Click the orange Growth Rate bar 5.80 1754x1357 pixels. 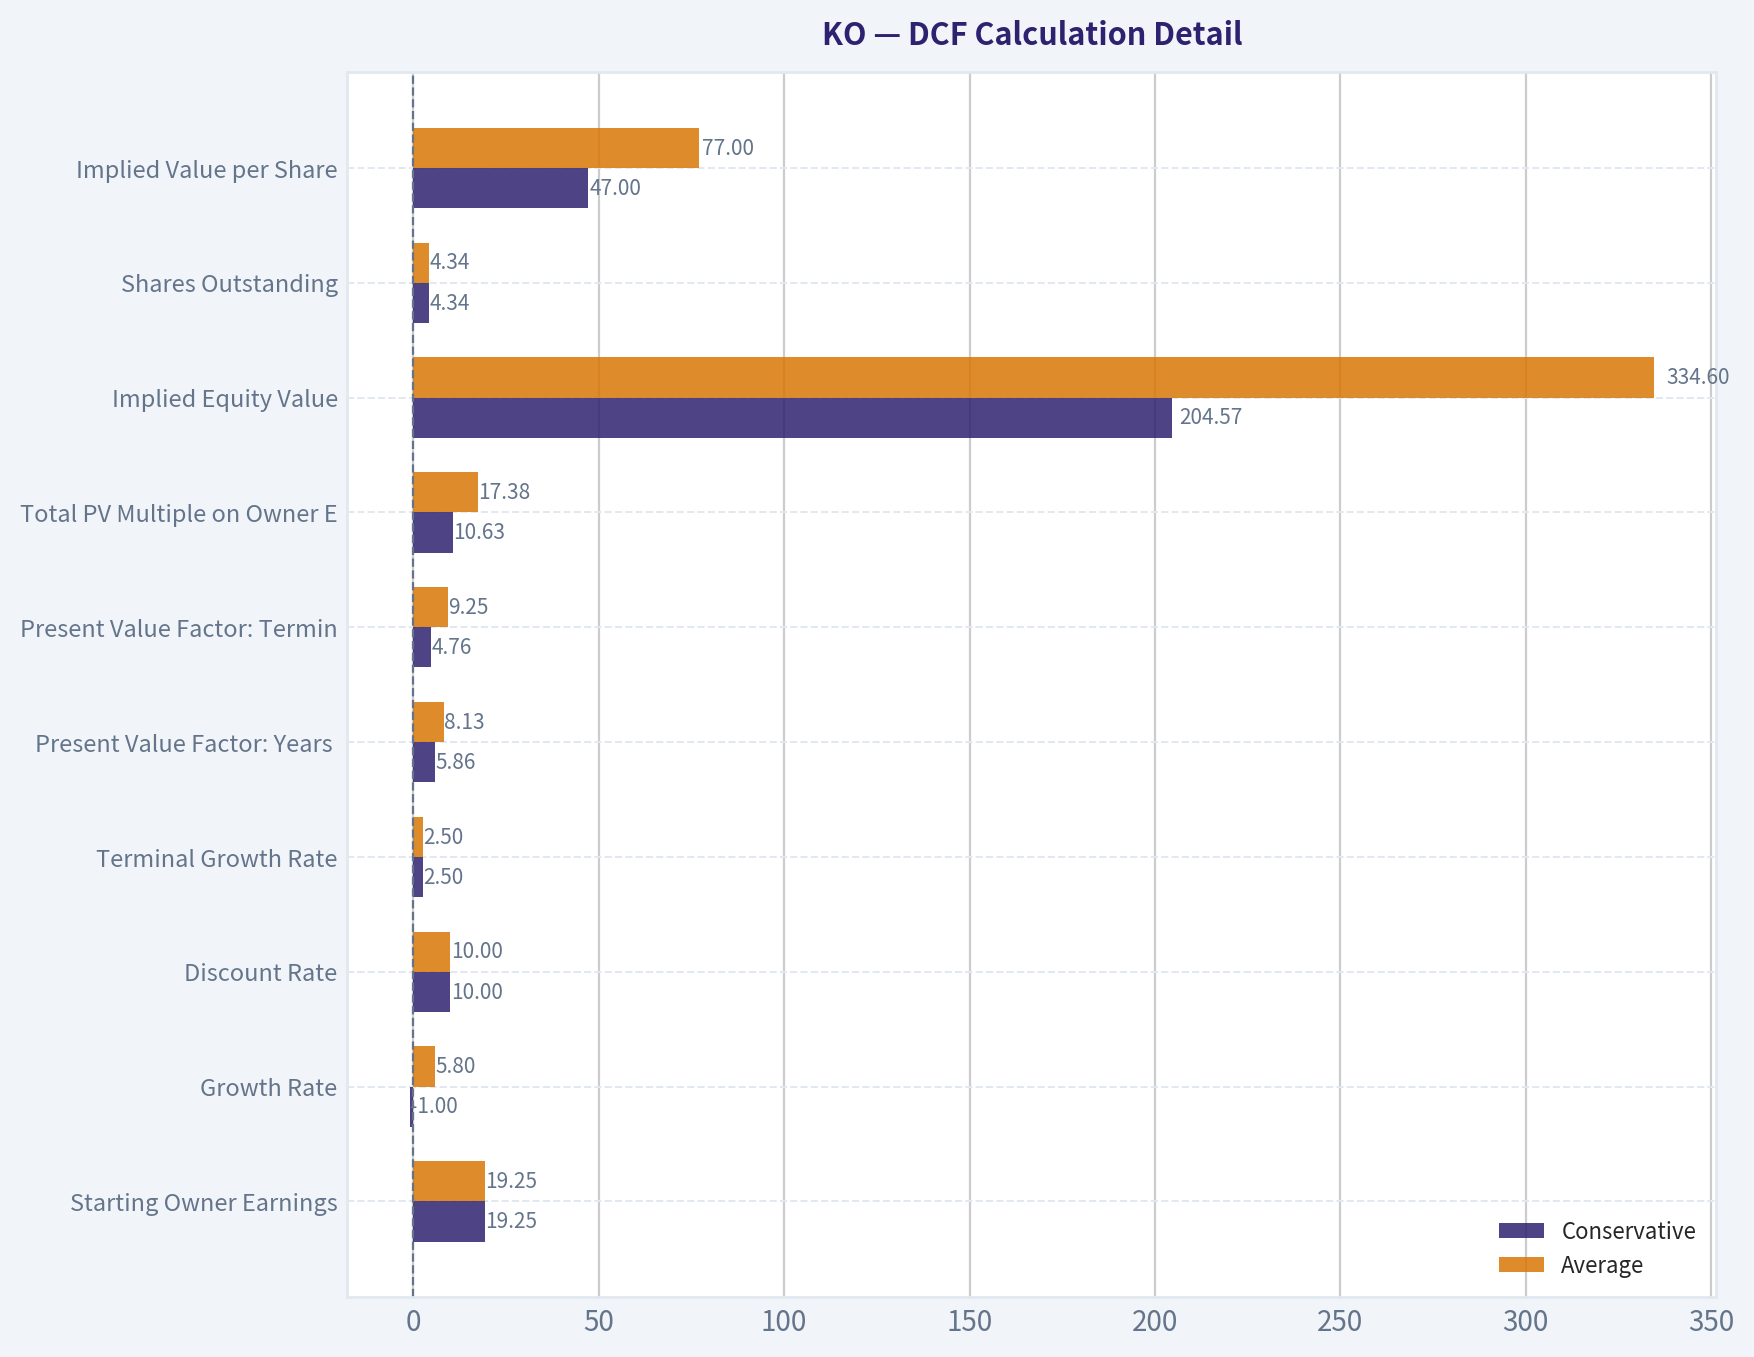[x=424, y=1066]
